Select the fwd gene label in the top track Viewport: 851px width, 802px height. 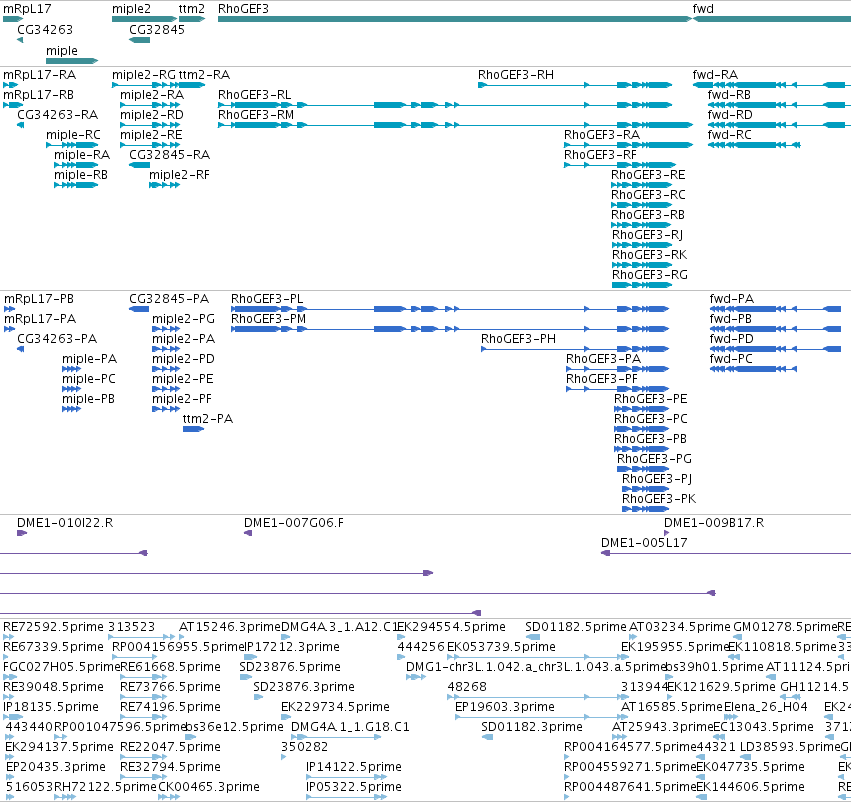pyautogui.click(x=703, y=9)
